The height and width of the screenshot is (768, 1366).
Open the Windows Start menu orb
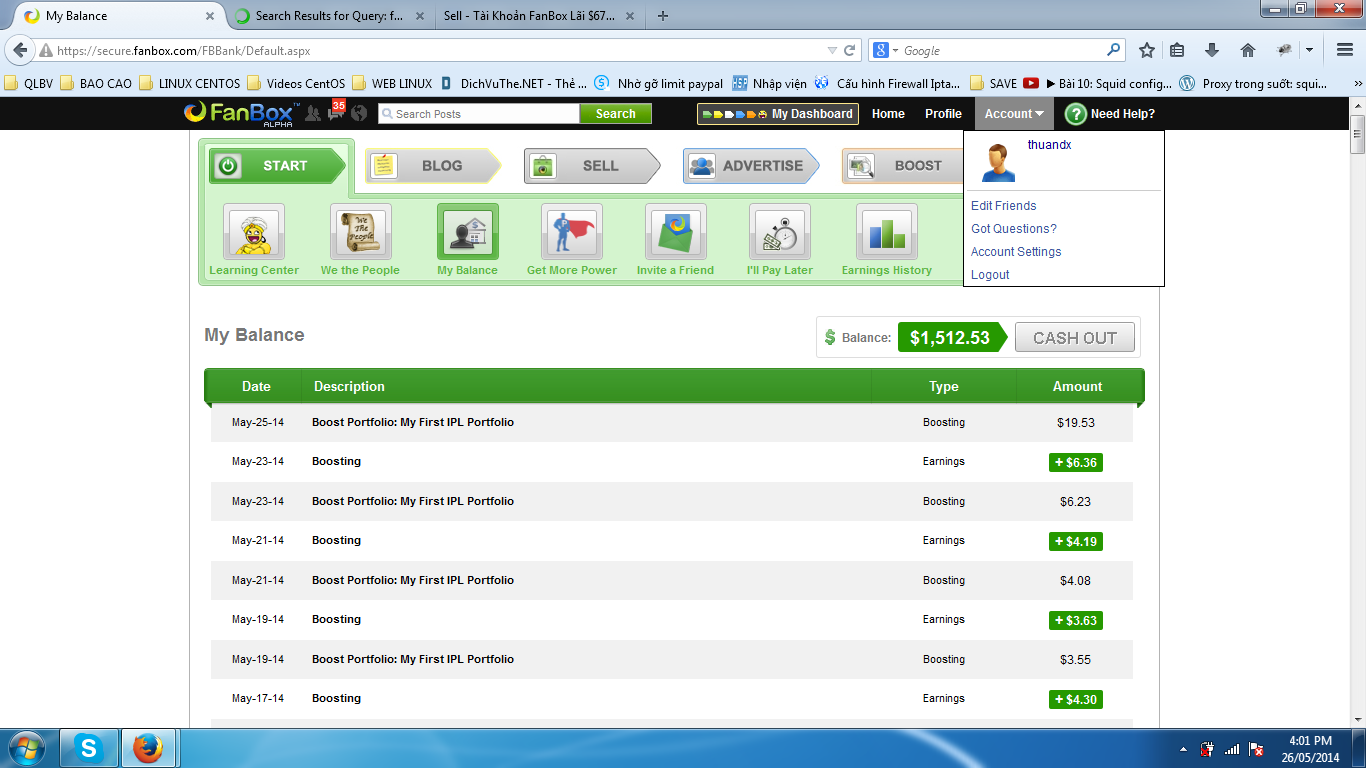[x=26, y=747]
